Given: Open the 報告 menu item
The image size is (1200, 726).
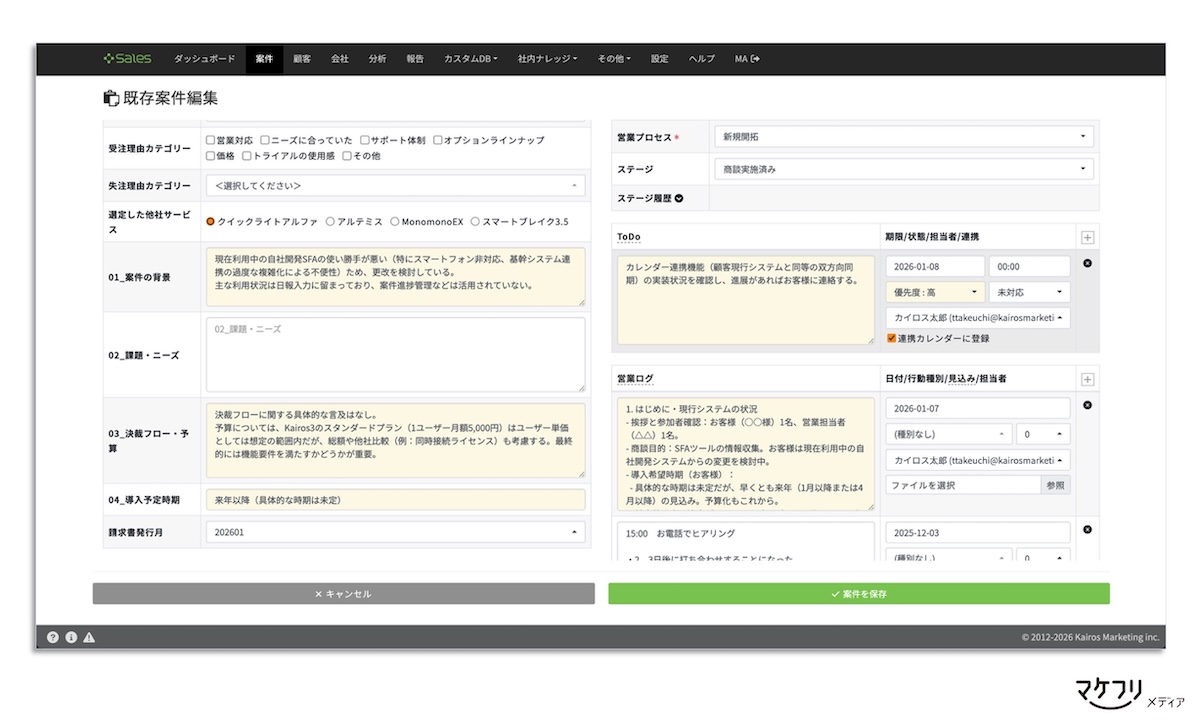Looking at the screenshot, I should pos(415,59).
